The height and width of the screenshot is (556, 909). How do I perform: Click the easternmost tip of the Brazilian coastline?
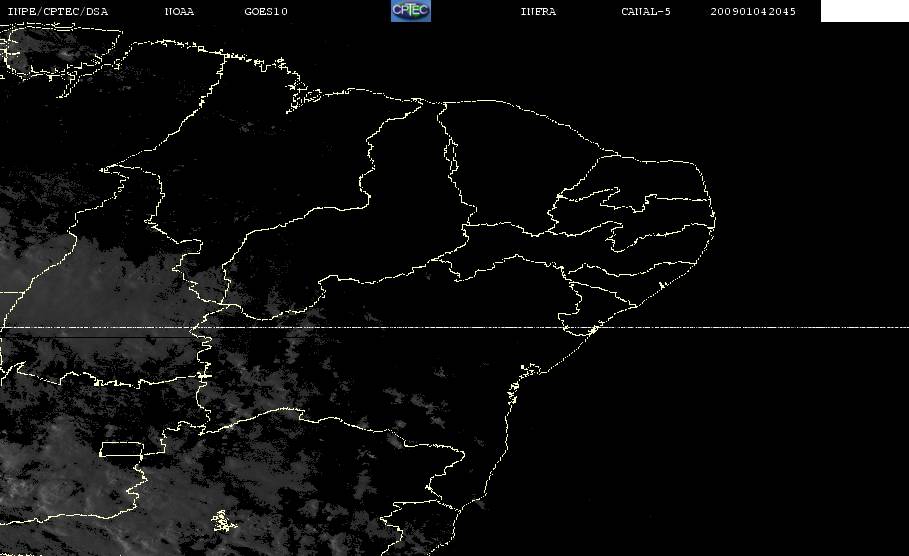[x=714, y=220]
